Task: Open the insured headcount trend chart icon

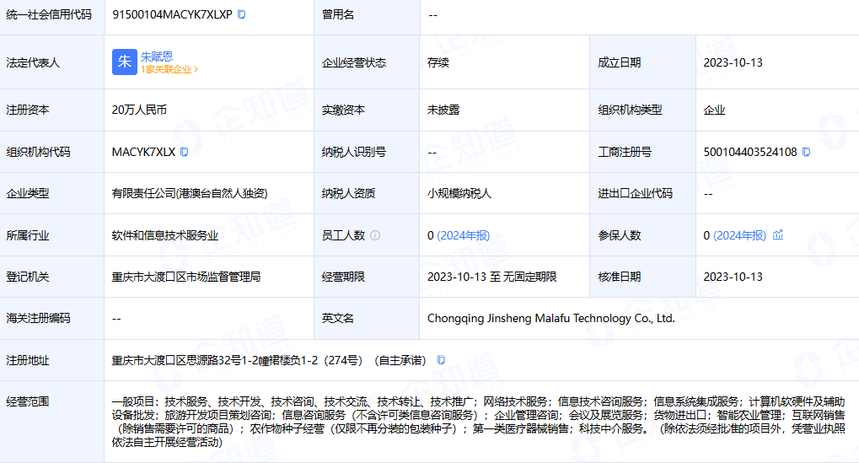Action: 778,235
